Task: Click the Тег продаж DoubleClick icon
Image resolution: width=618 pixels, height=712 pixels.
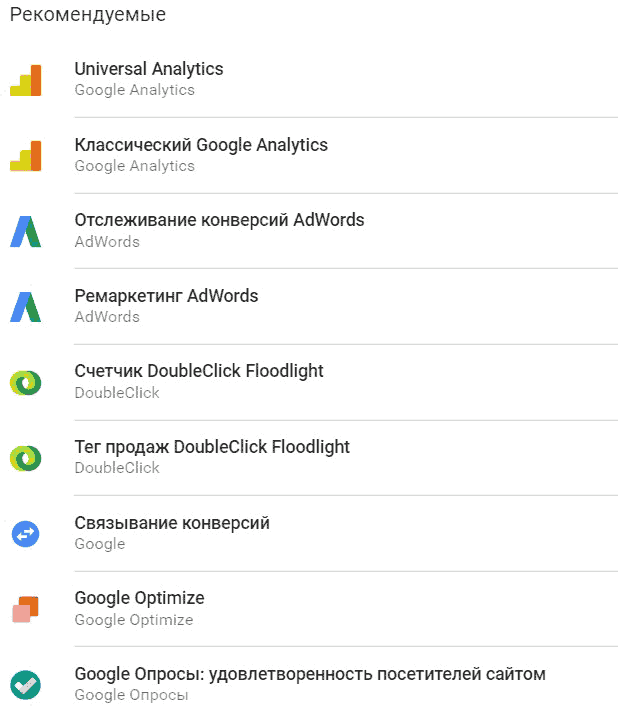Action: click(x=25, y=458)
